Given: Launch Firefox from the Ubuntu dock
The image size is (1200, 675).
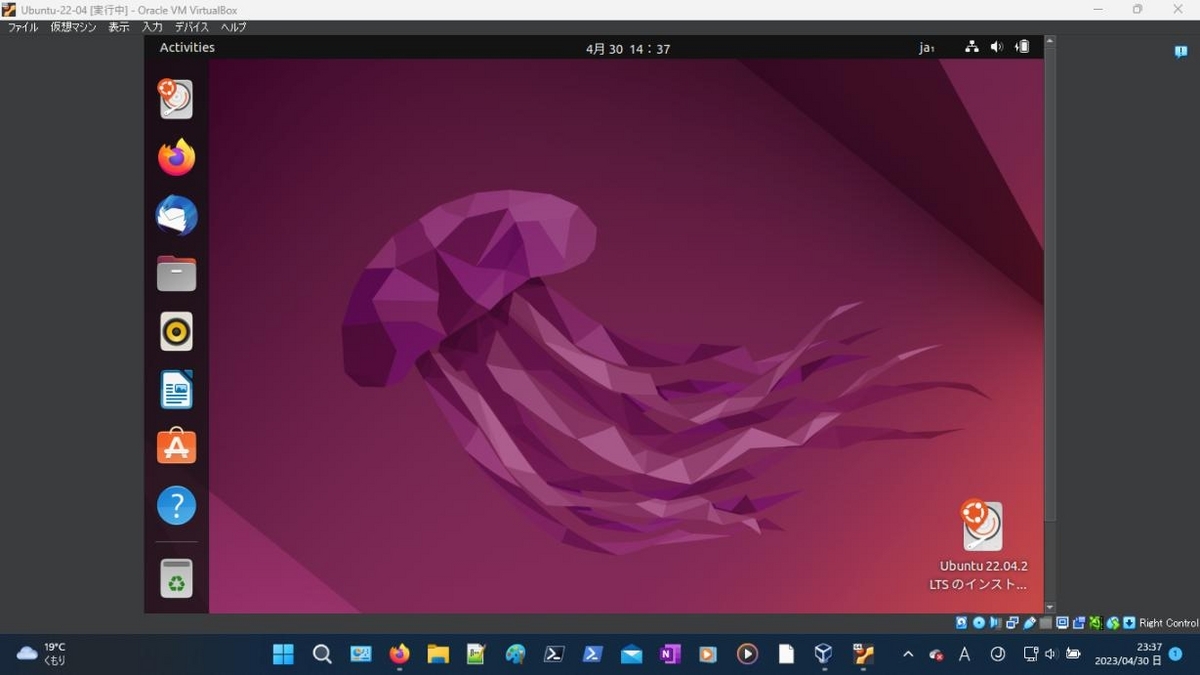Looking at the screenshot, I should [176, 157].
